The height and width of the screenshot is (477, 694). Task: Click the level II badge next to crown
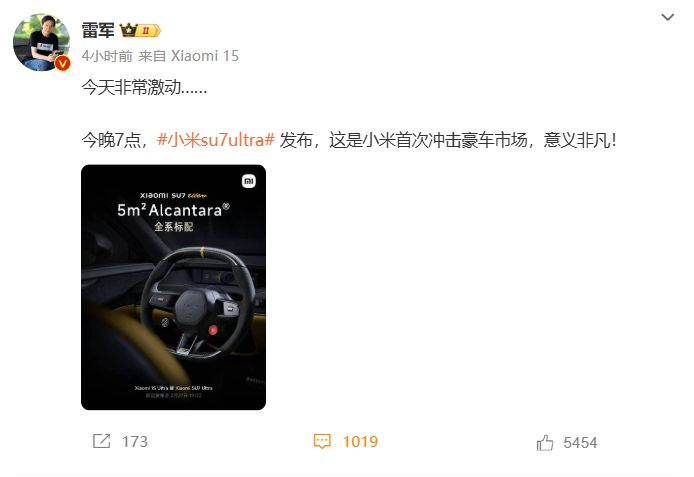coord(148,31)
